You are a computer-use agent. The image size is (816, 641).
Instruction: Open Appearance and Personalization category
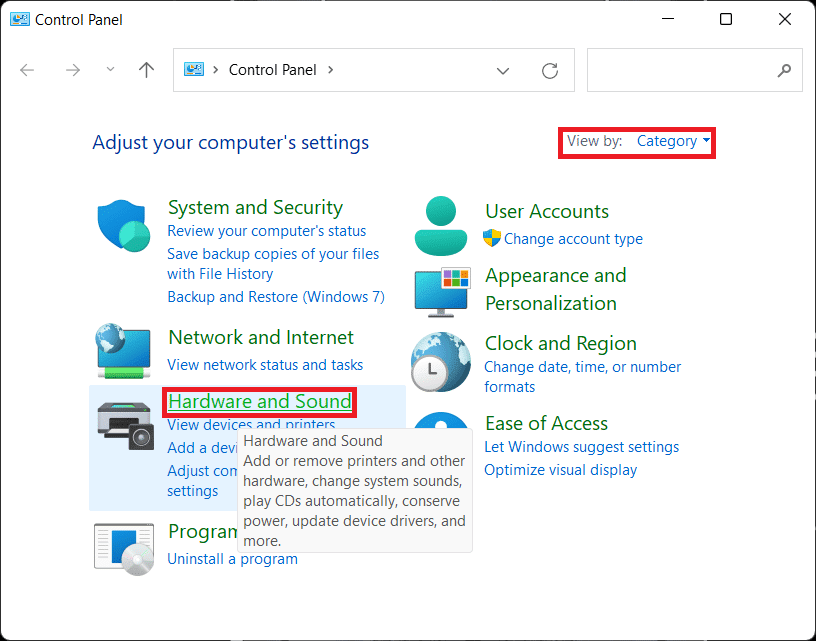[x=556, y=289]
